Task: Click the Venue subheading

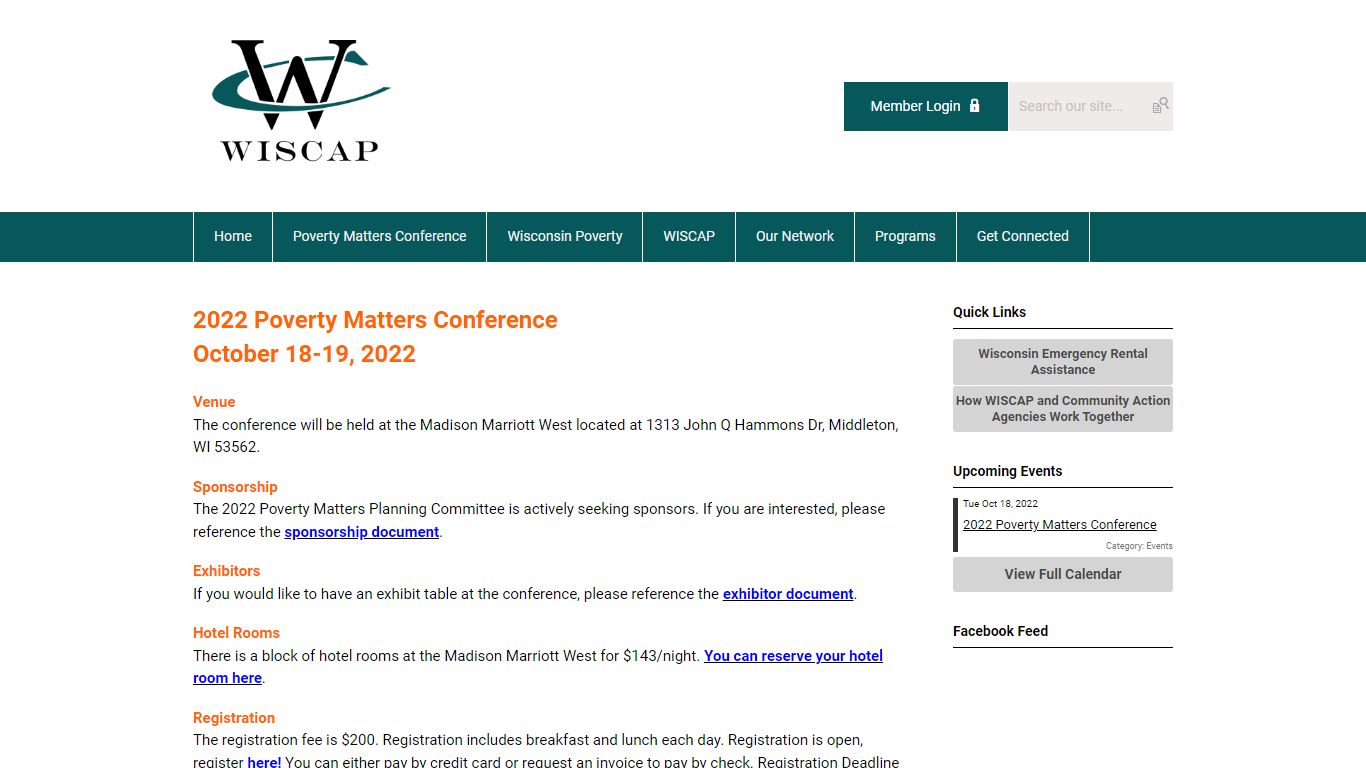Action: 214,402
